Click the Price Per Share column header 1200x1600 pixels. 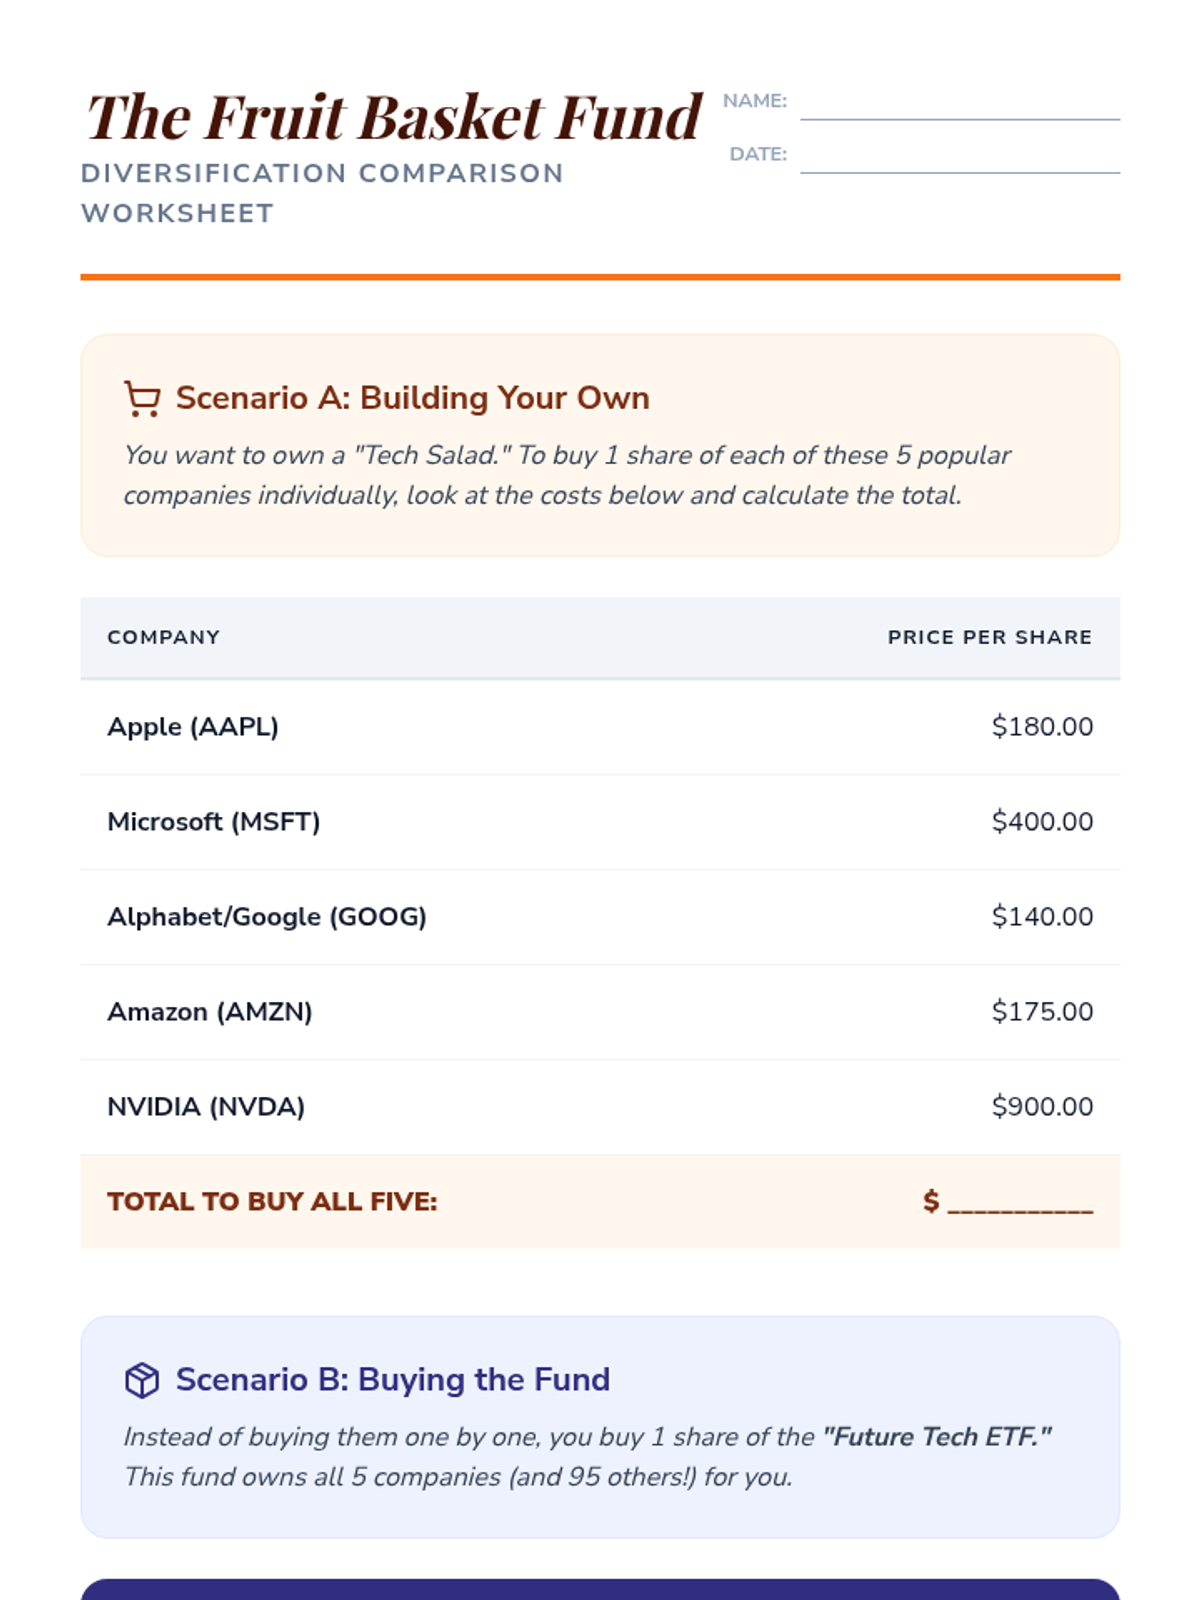(989, 638)
